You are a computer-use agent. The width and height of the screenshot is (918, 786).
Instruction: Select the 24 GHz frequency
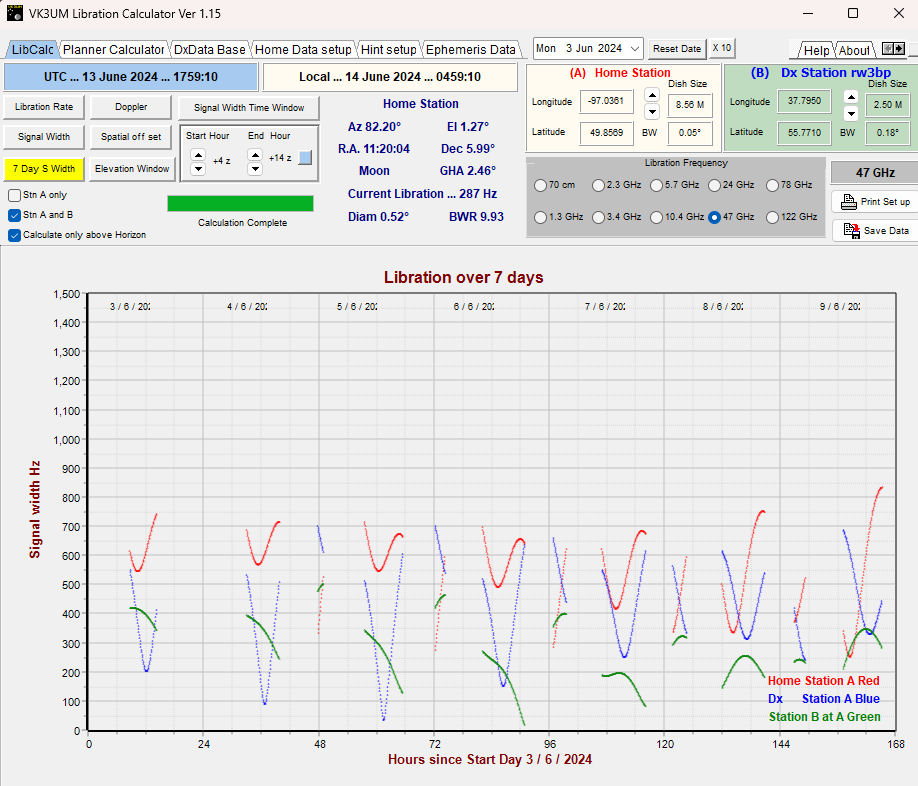tap(714, 186)
